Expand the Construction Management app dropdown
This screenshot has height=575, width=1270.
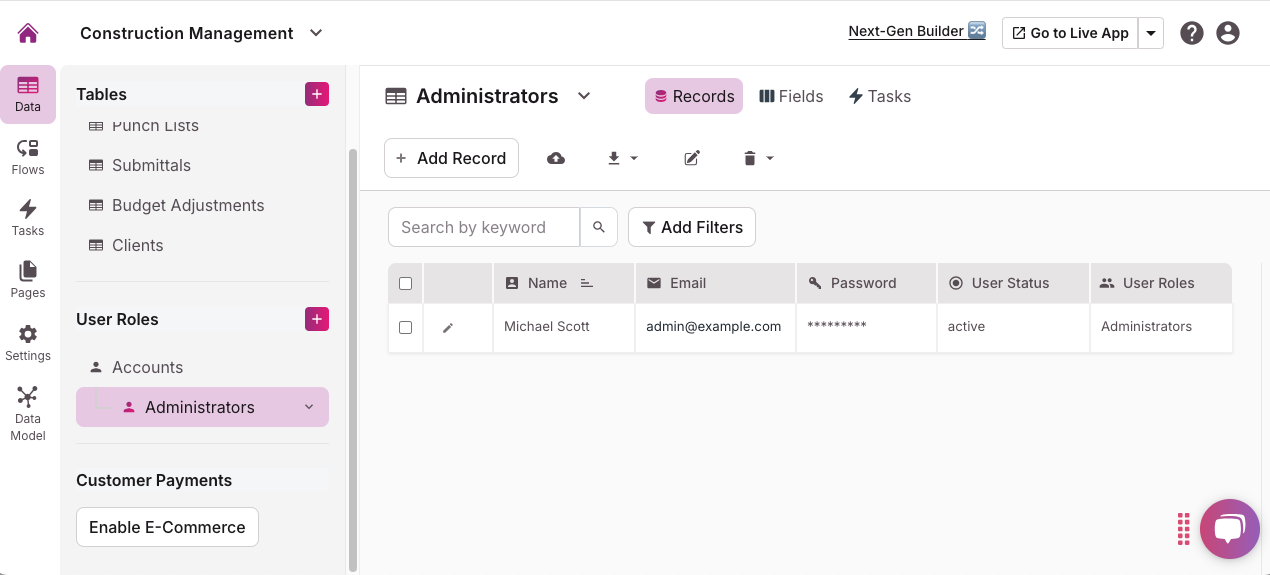(x=316, y=33)
